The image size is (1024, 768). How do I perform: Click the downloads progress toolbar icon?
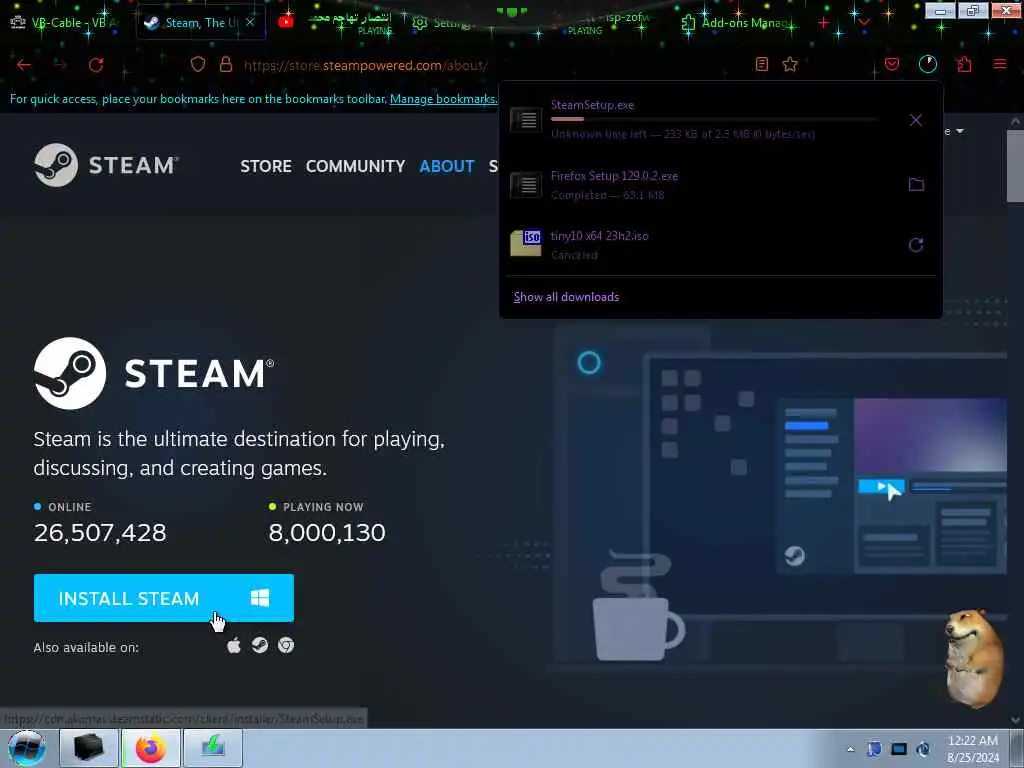(x=928, y=64)
